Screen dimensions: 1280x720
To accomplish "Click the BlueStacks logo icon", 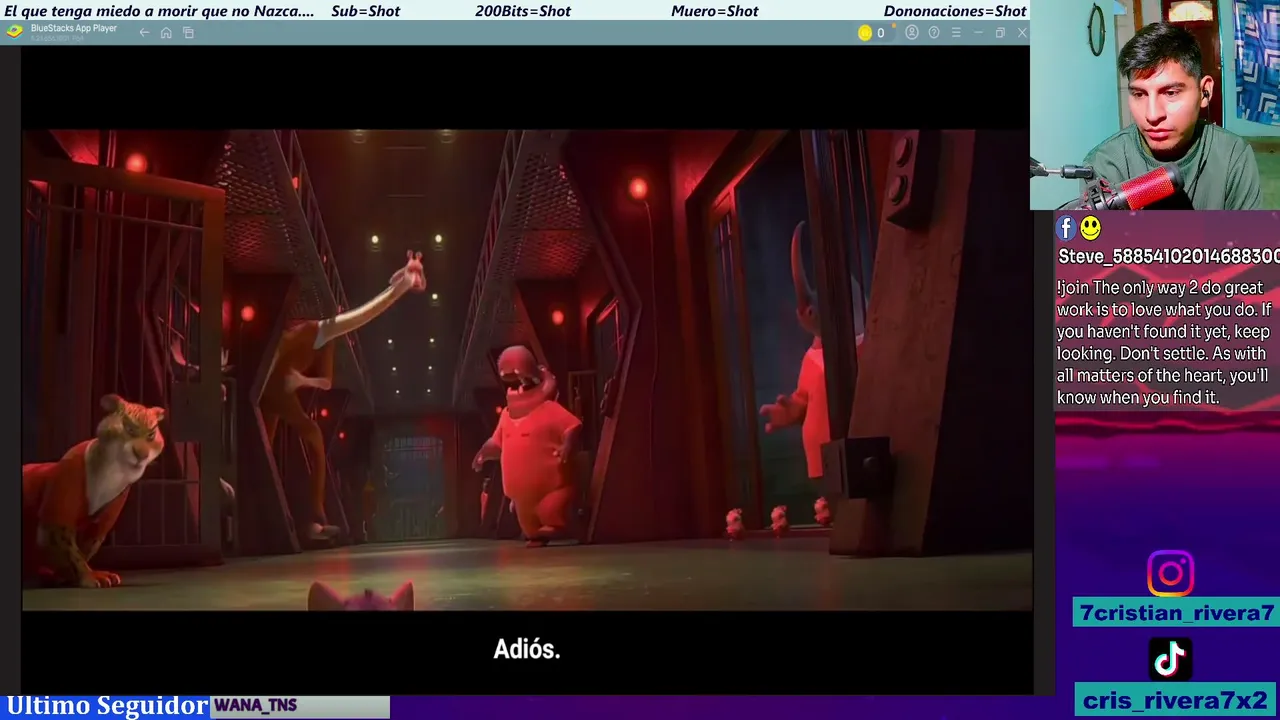I will [14, 31].
